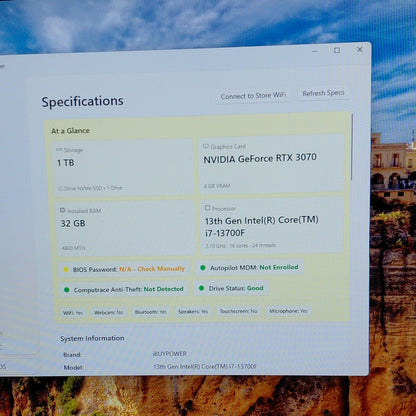The width and height of the screenshot is (416, 416).
Task: Click the Connect to Store WiFi button
Action: coord(253,96)
